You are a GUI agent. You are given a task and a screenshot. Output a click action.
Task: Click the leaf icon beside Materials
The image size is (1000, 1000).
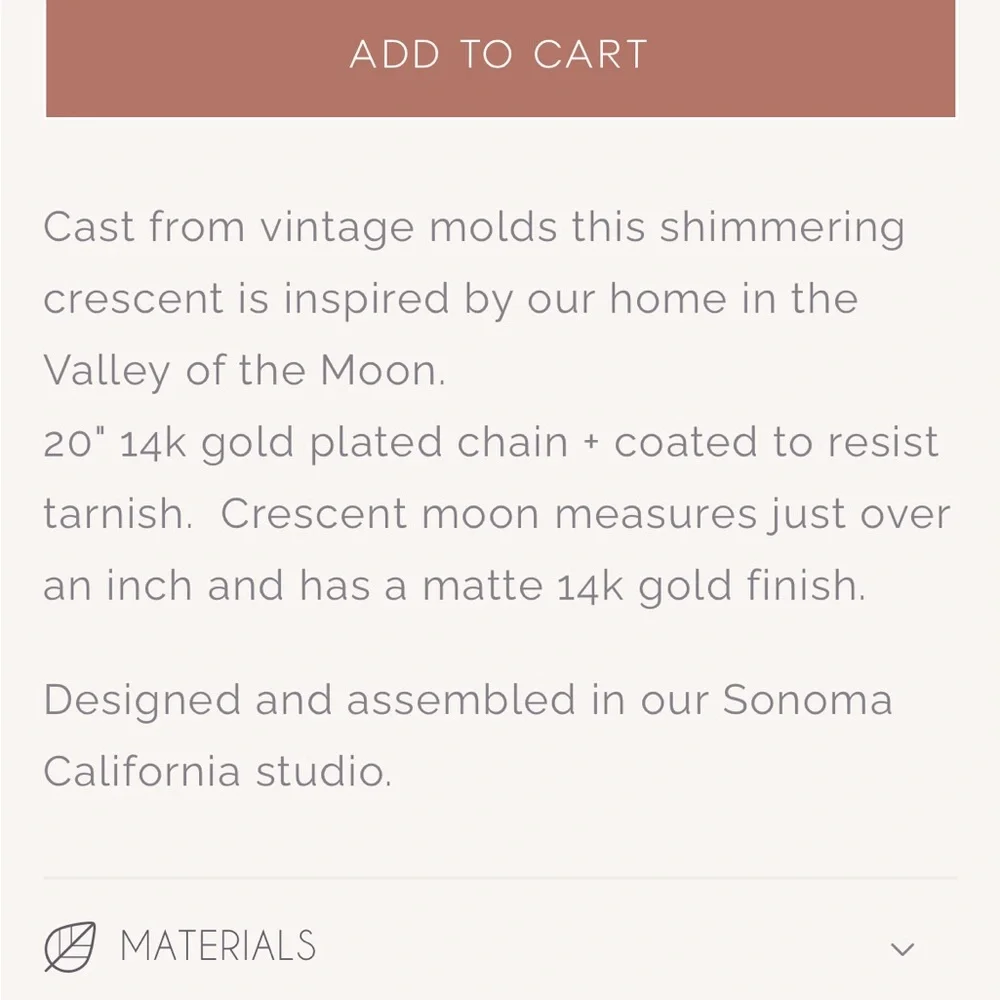tap(70, 946)
